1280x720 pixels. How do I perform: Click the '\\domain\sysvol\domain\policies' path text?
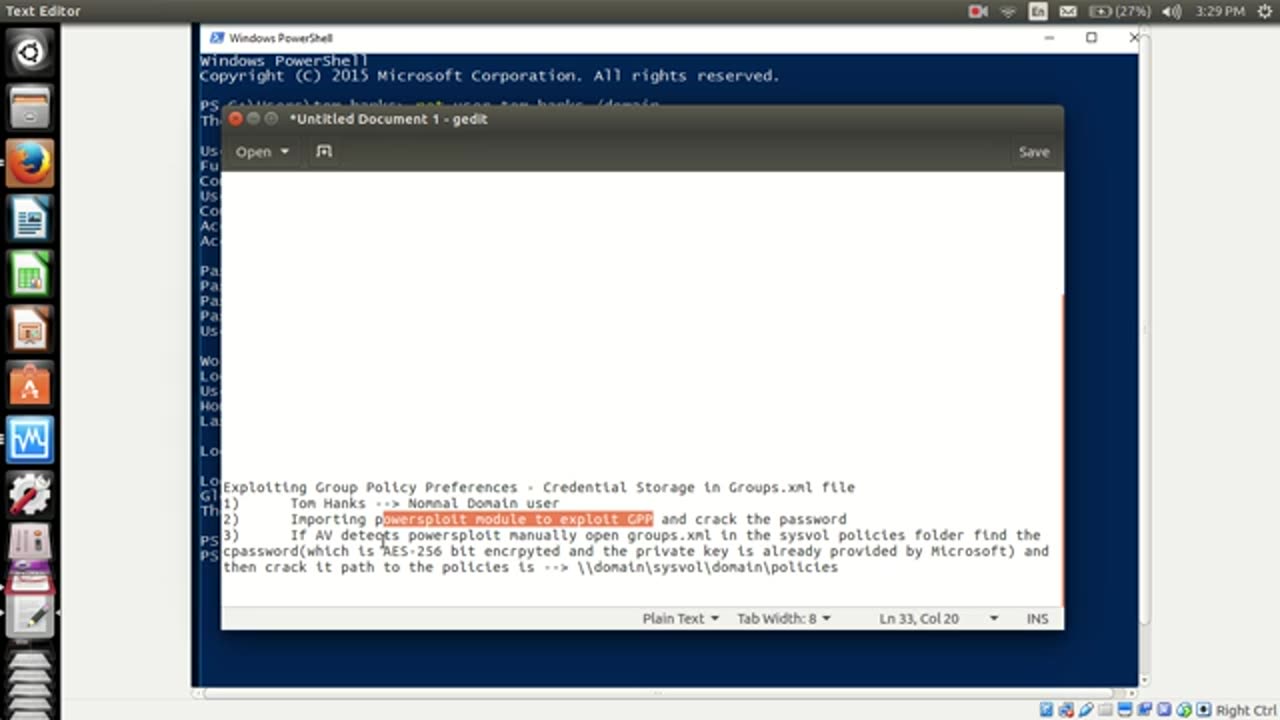click(x=707, y=567)
